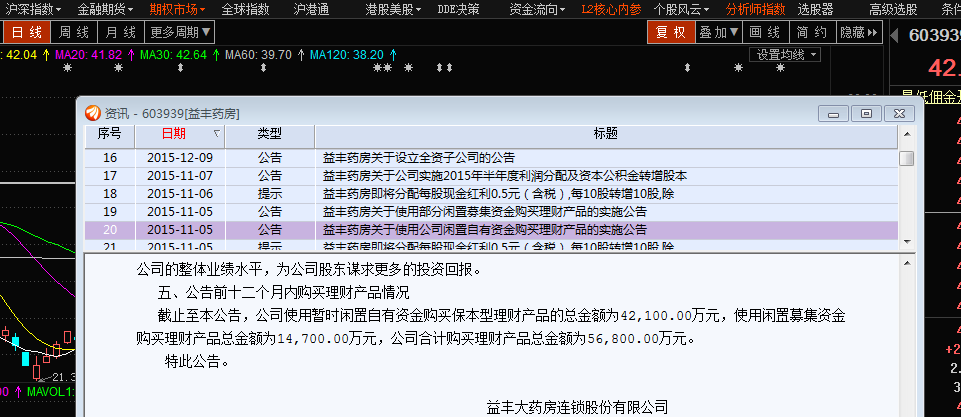The height and width of the screenshot is (417, 961).
Task: Click the sort arrow in 日期 header
Action: click(x=216, y=134)
